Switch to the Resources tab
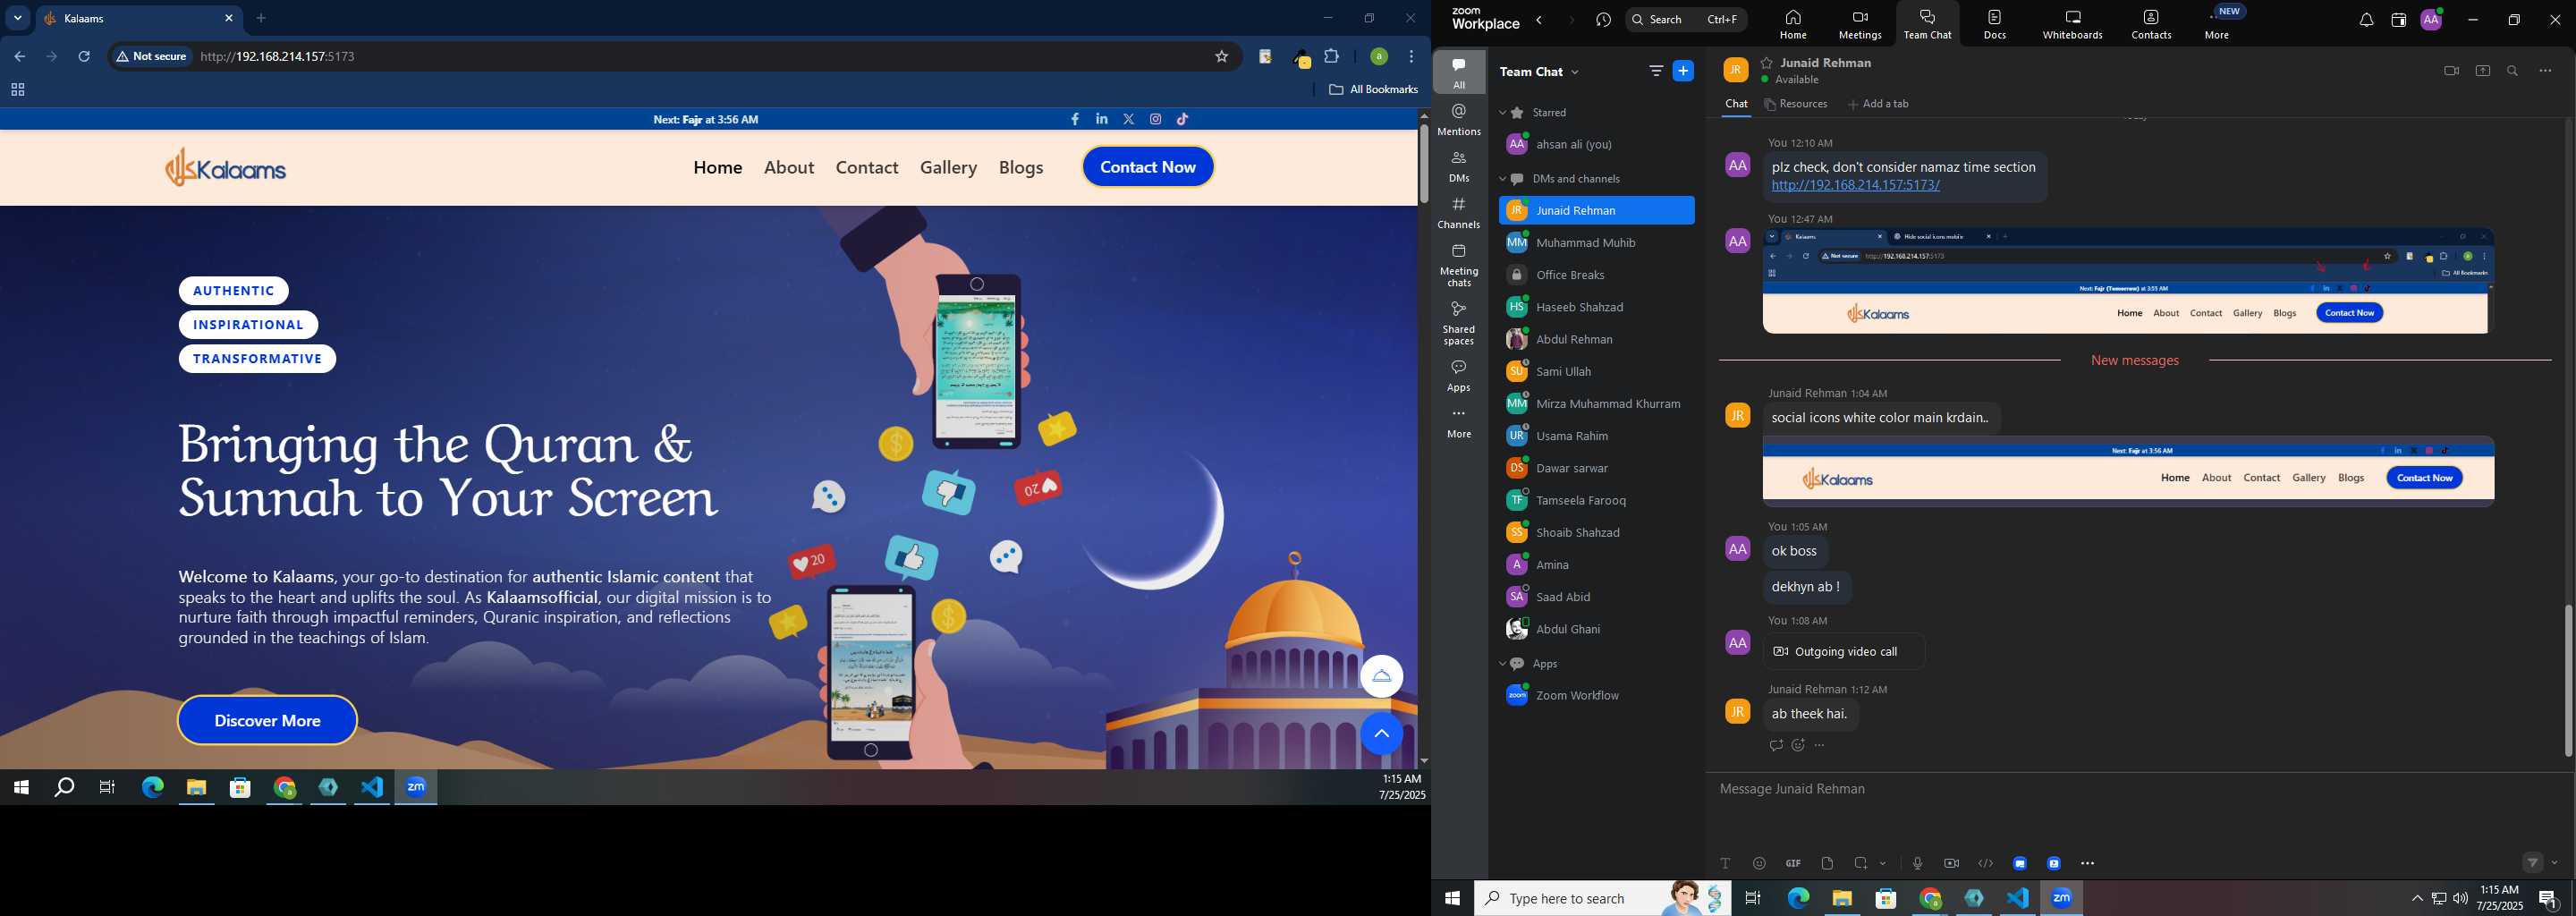2576x916 pixels. point(1796,104)
